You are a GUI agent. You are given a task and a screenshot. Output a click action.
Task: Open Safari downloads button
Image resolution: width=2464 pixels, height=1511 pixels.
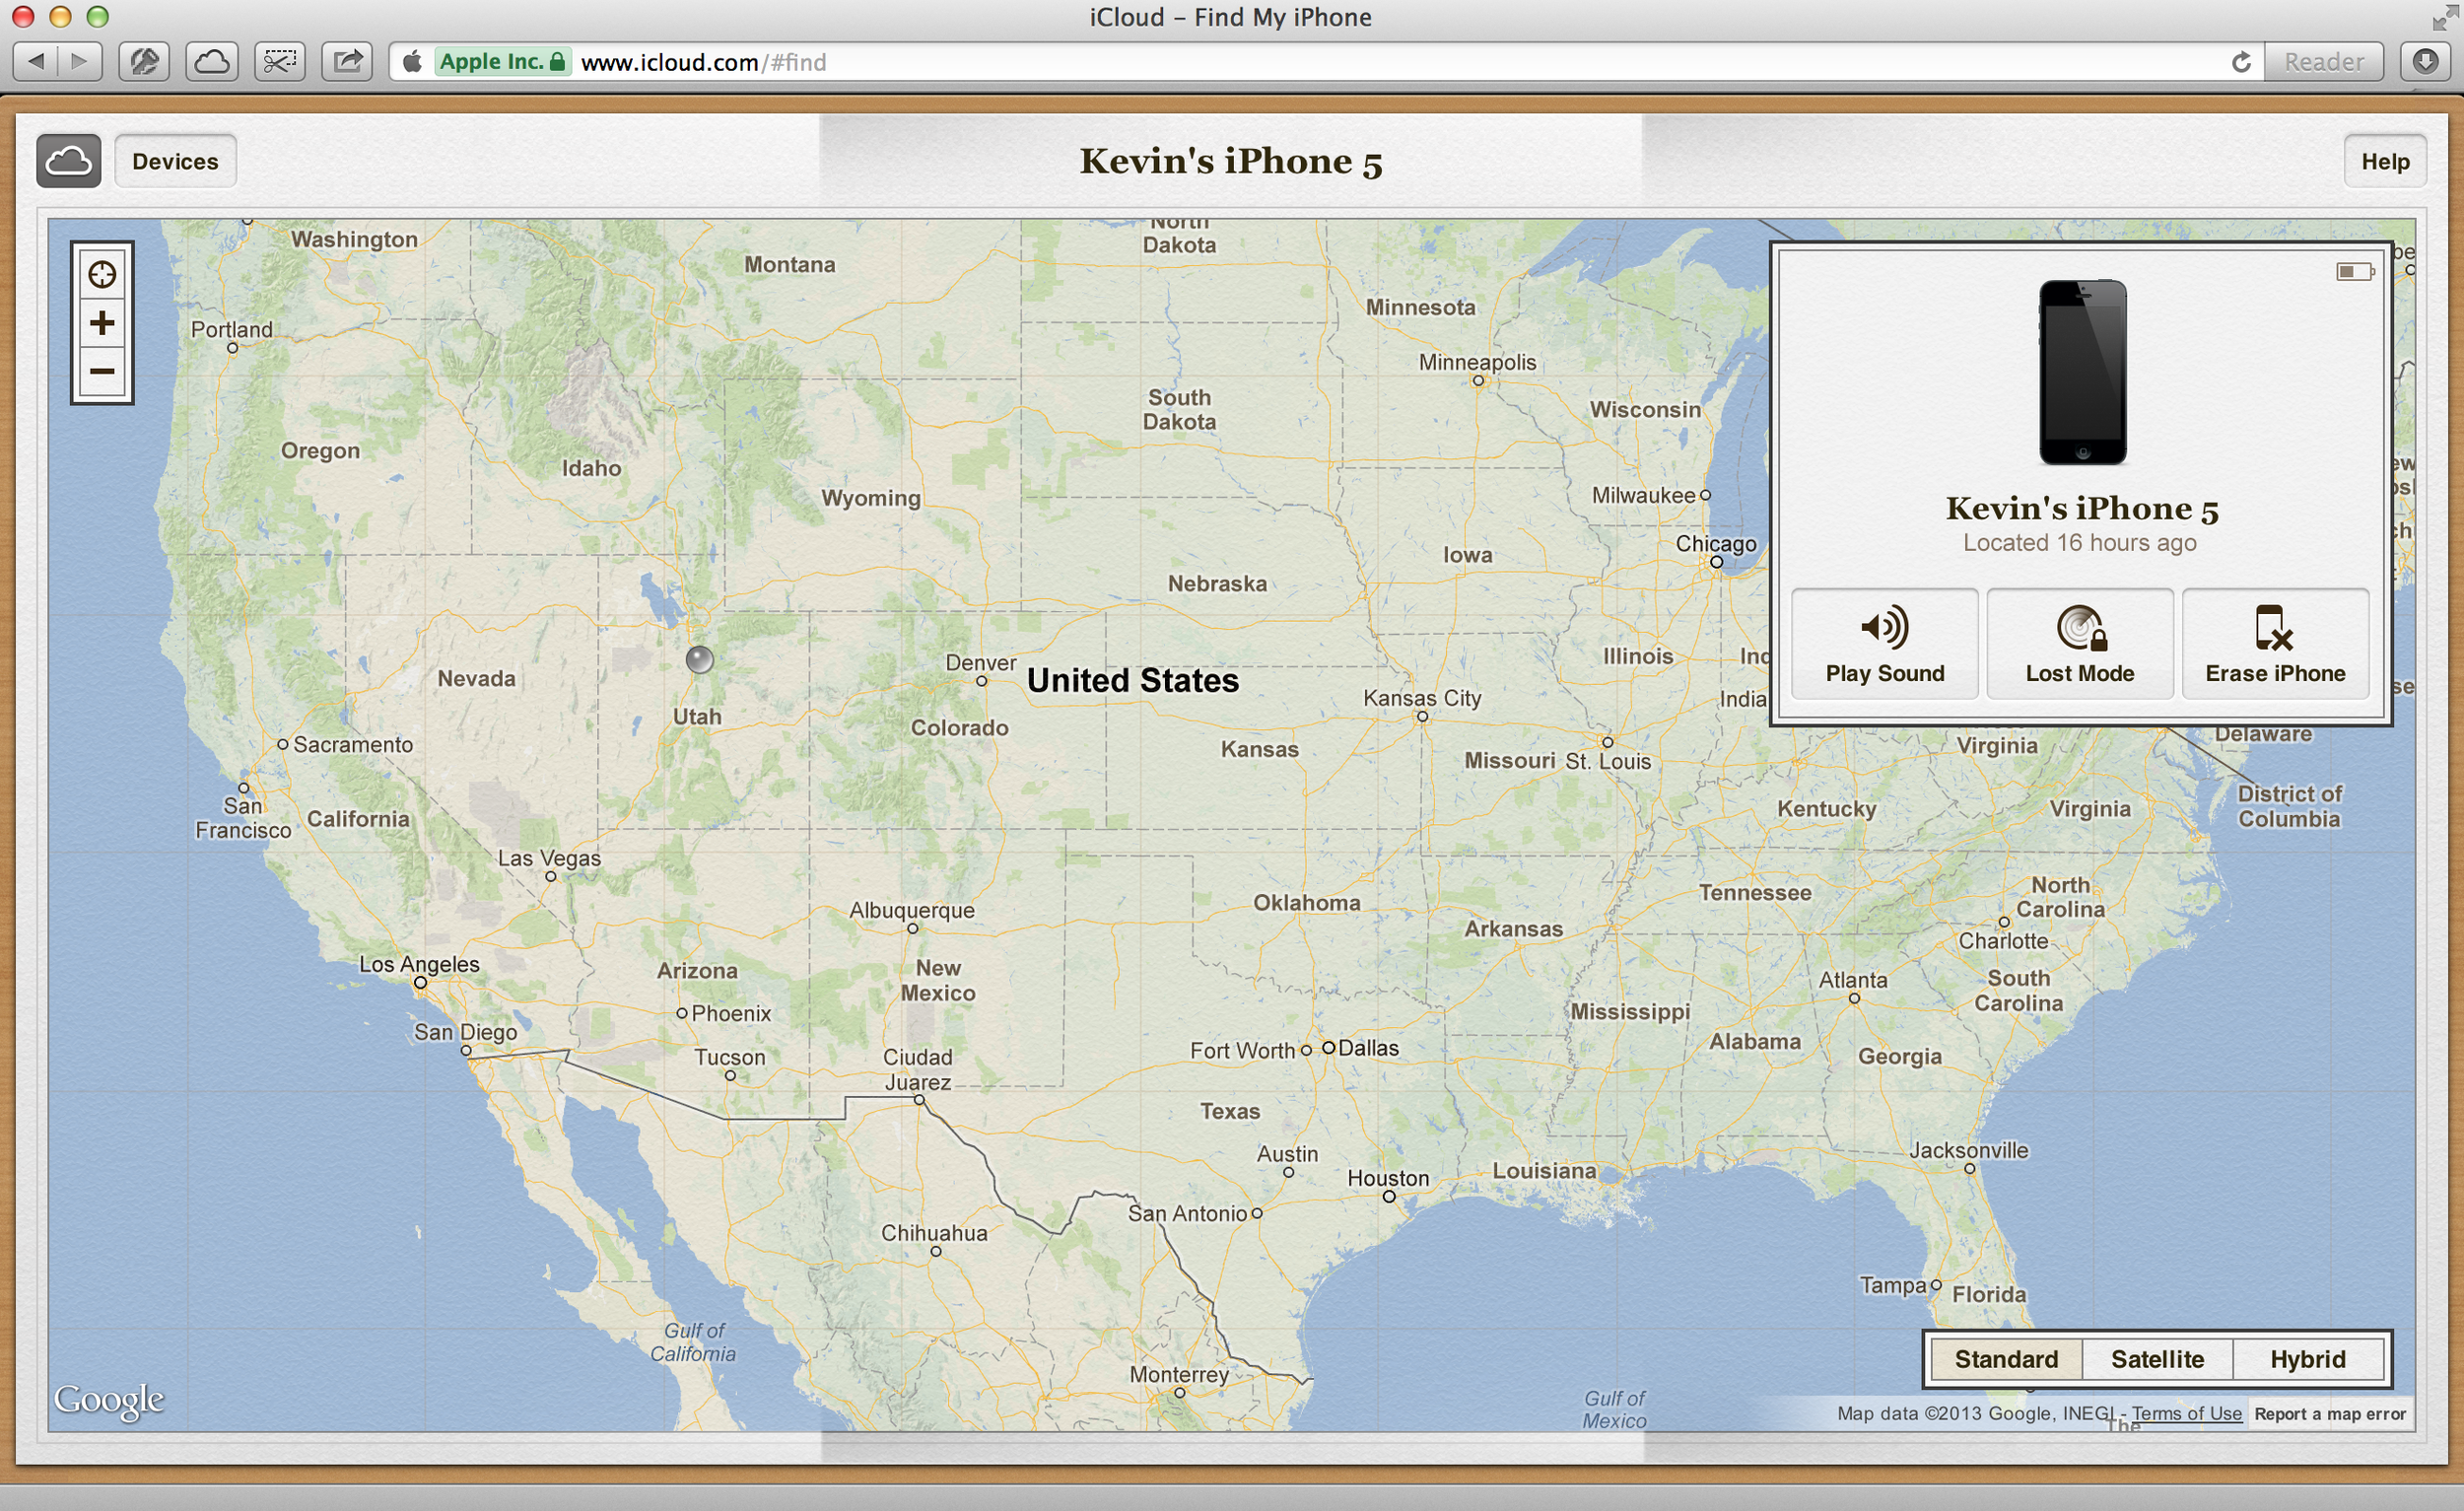[x=2425, y=62]
